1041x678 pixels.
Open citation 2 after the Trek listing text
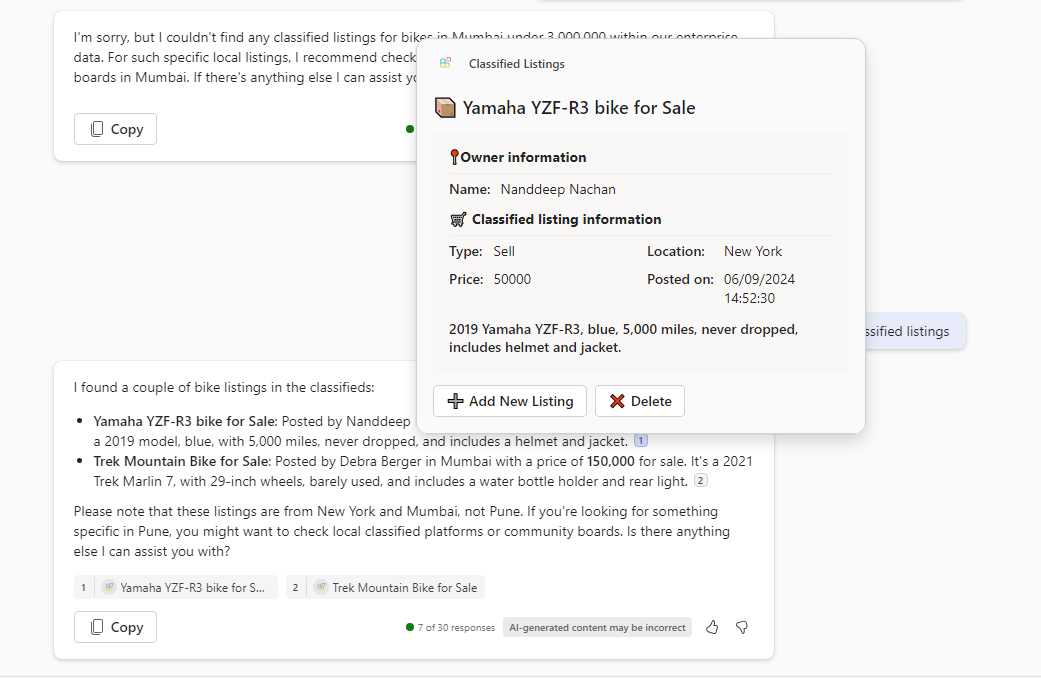700,480
